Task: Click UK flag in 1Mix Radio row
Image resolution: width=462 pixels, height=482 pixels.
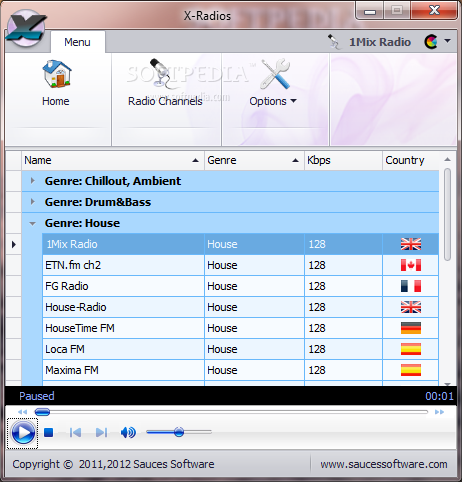Action: [x=411, y=244]
